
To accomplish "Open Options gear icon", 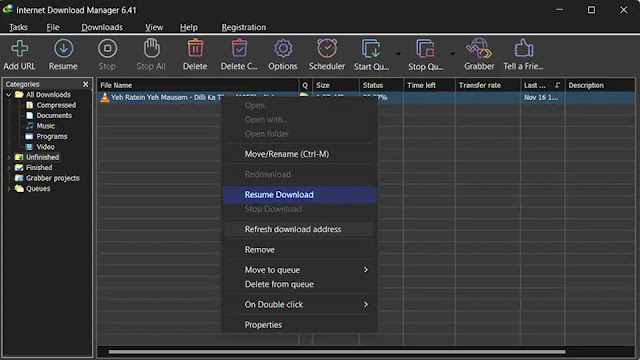I will 283,49.
